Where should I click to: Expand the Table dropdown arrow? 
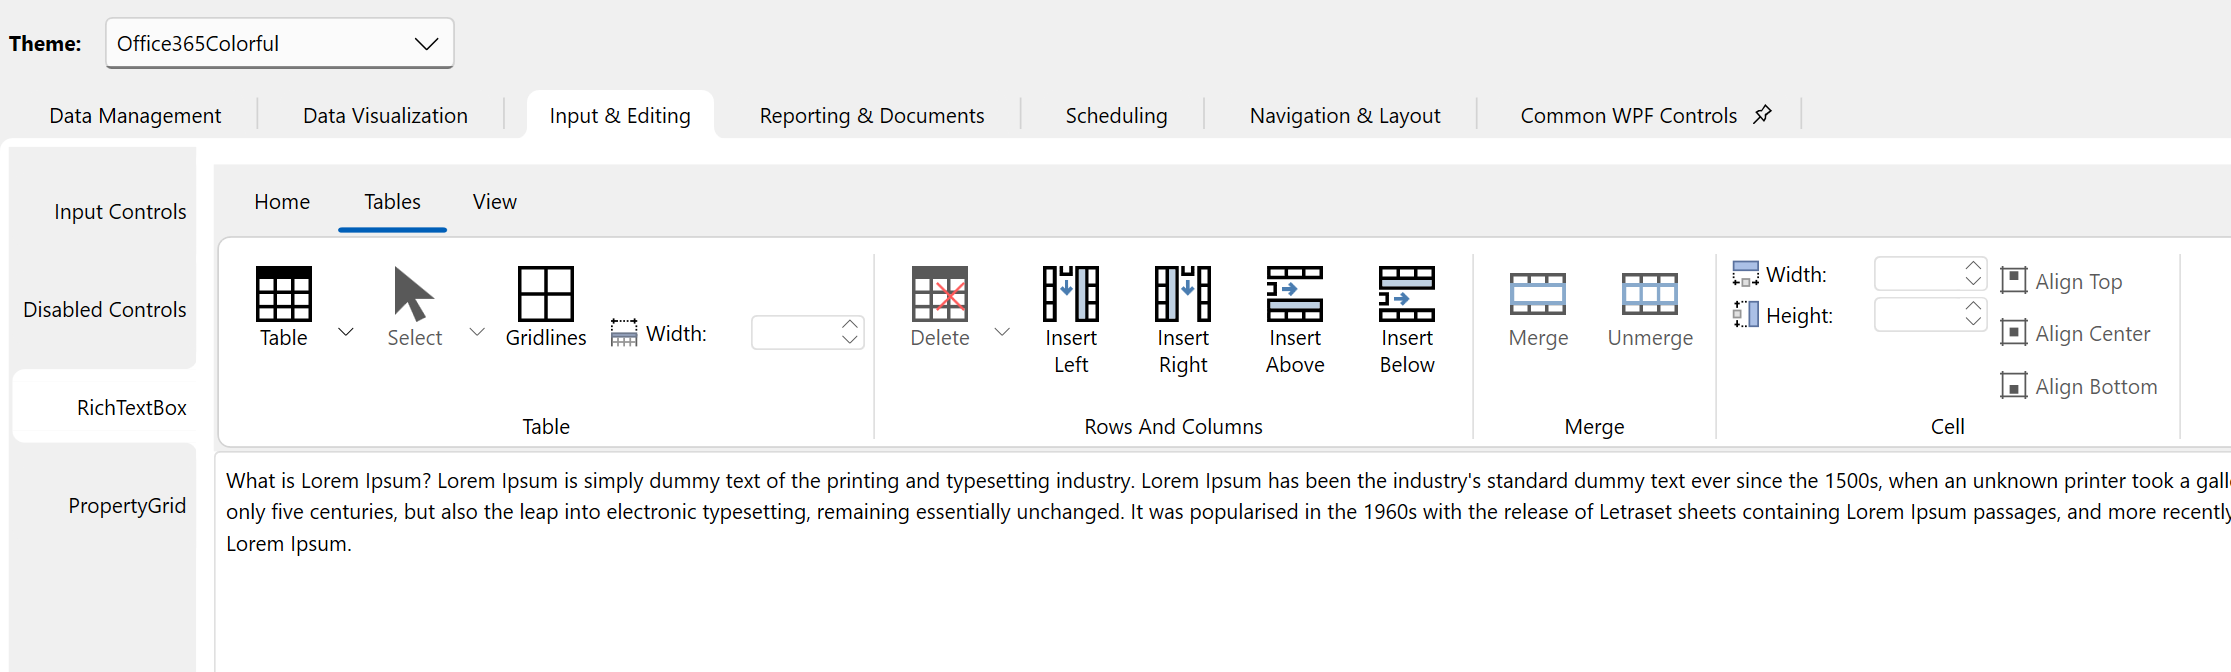[x=346, y=332]
